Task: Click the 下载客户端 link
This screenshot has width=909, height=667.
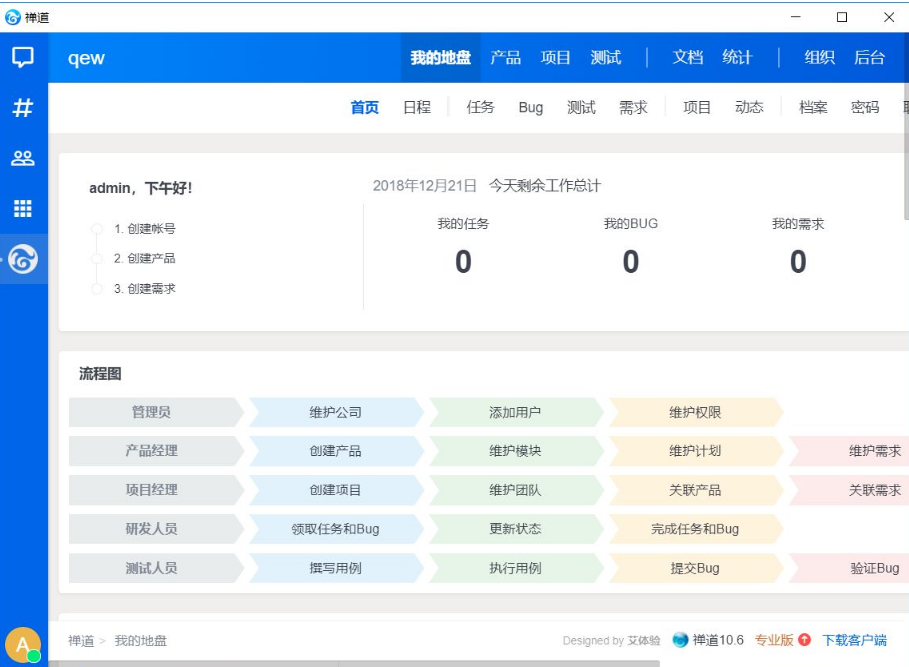Action: pos(855,640)
